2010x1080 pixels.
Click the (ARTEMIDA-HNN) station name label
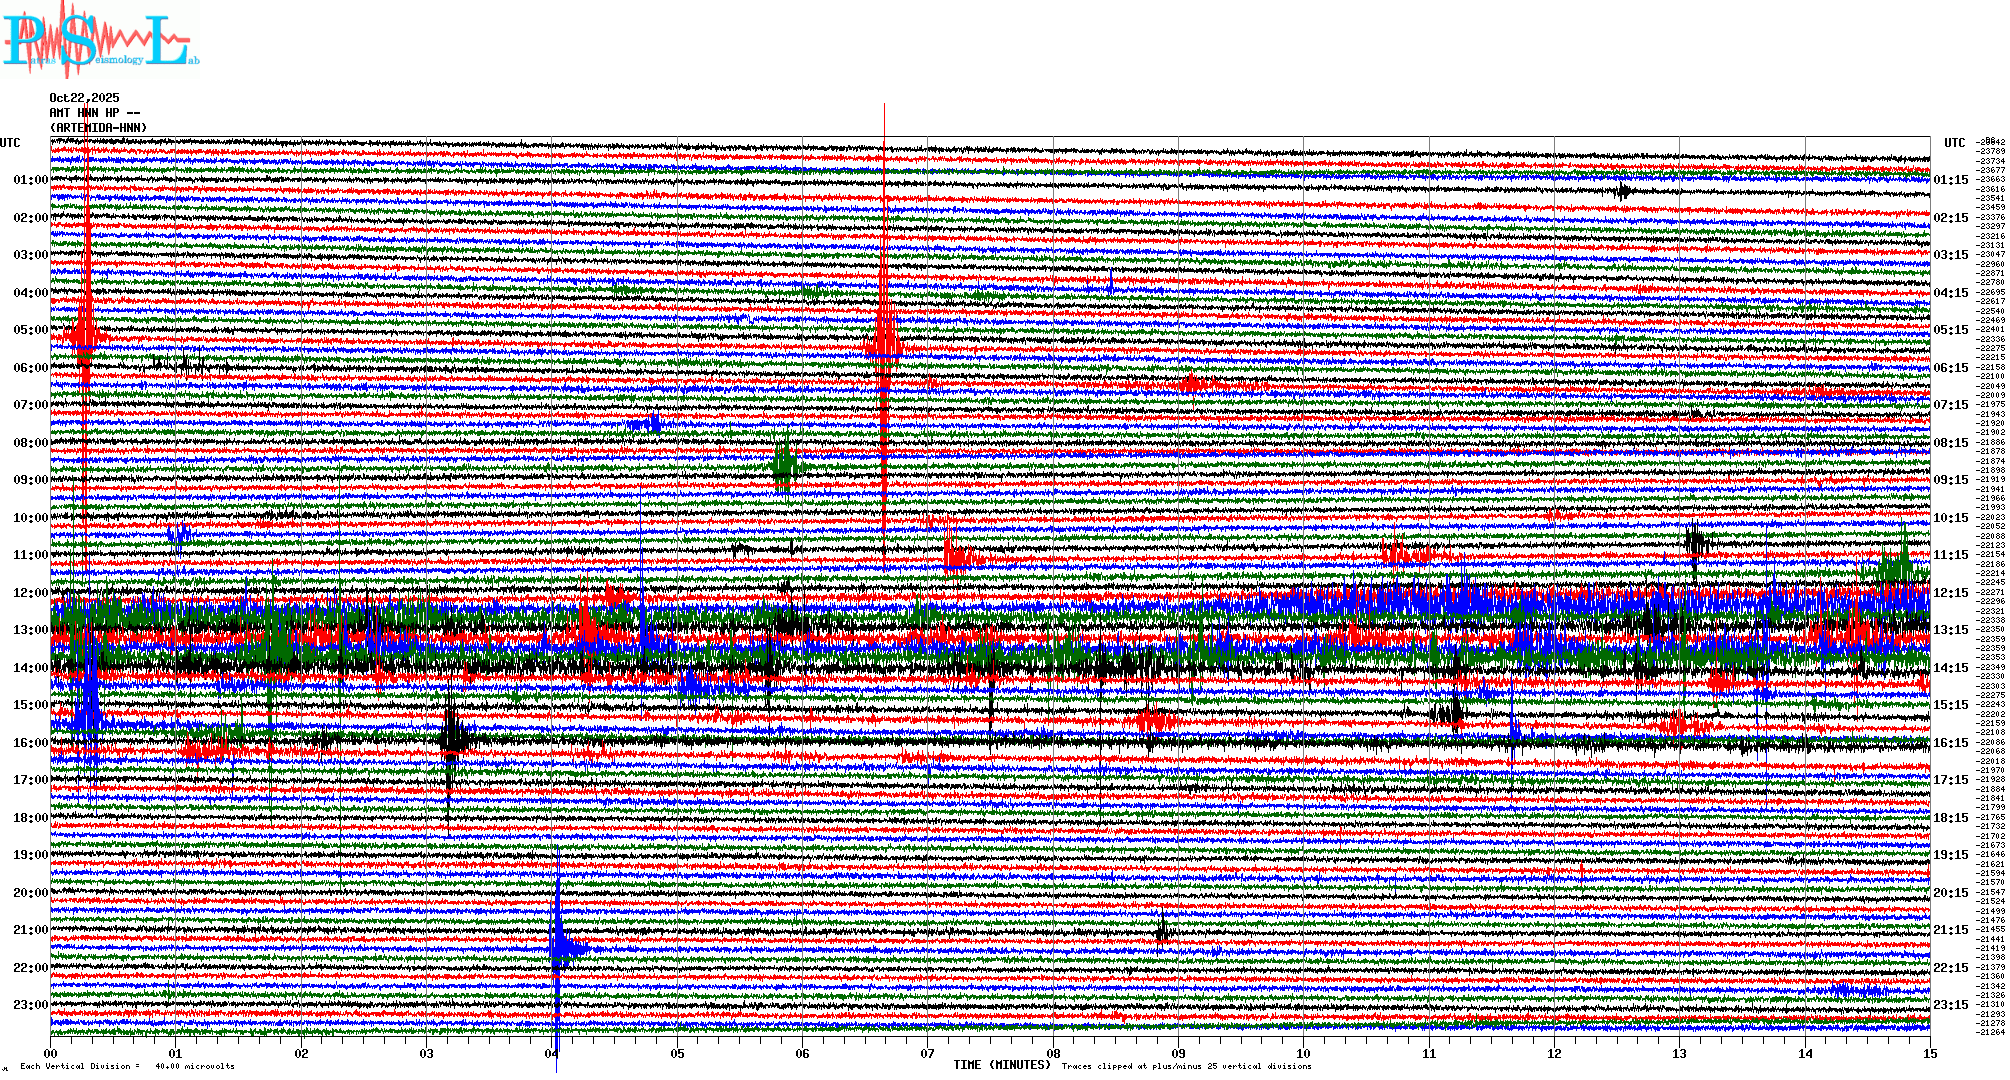point(98,128)
